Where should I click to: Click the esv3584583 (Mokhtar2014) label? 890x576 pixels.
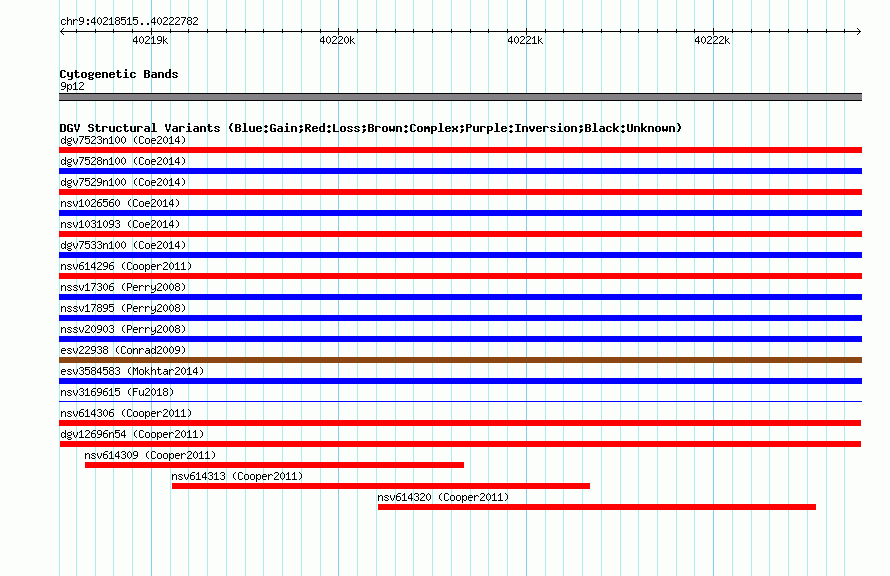pyautogui.click(x=132, y=371)
